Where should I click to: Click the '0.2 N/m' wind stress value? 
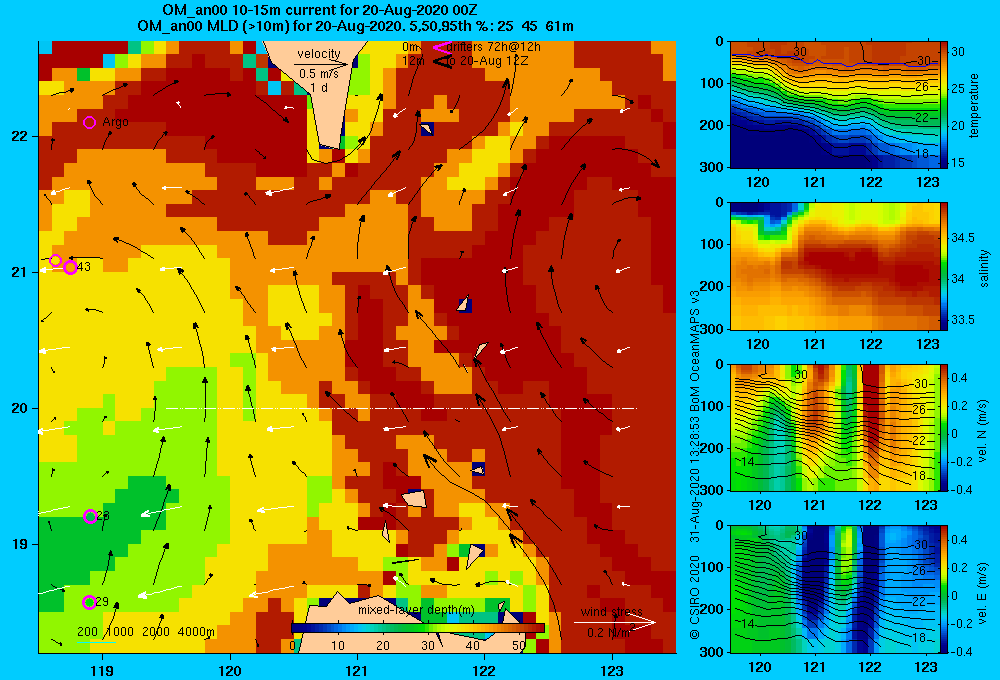pos(609,633)
